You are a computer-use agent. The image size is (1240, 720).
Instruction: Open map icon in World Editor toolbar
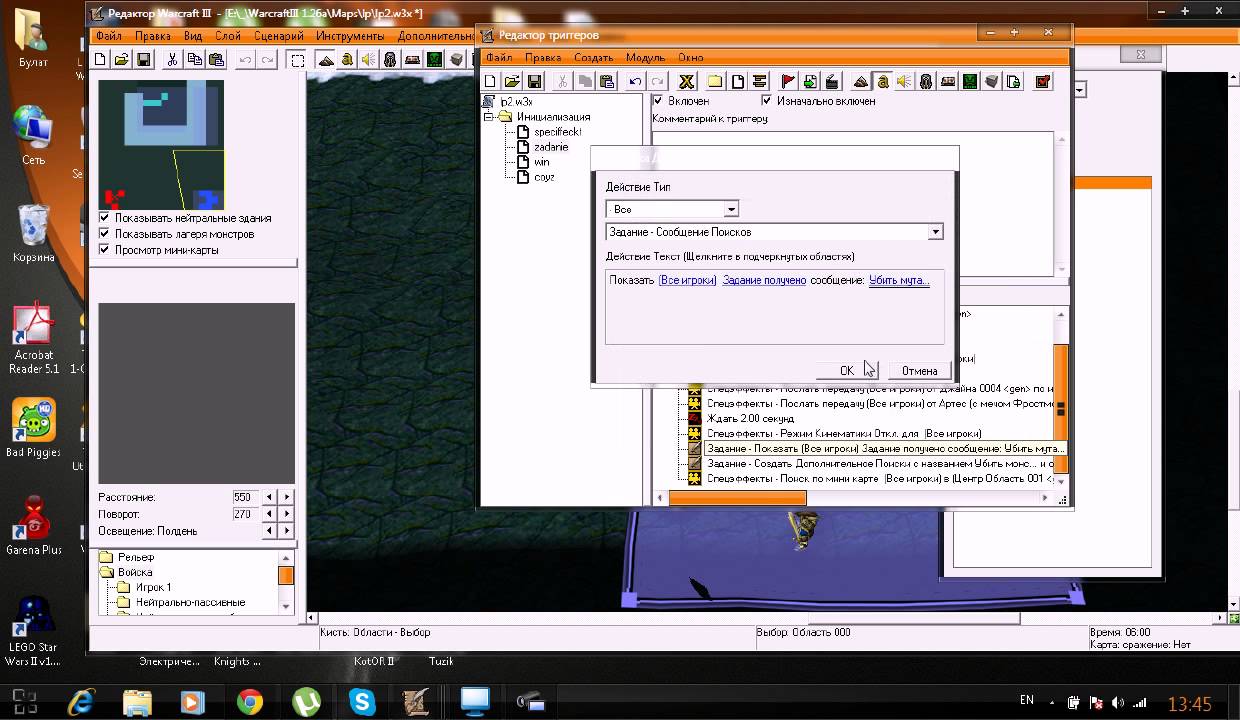121,60
